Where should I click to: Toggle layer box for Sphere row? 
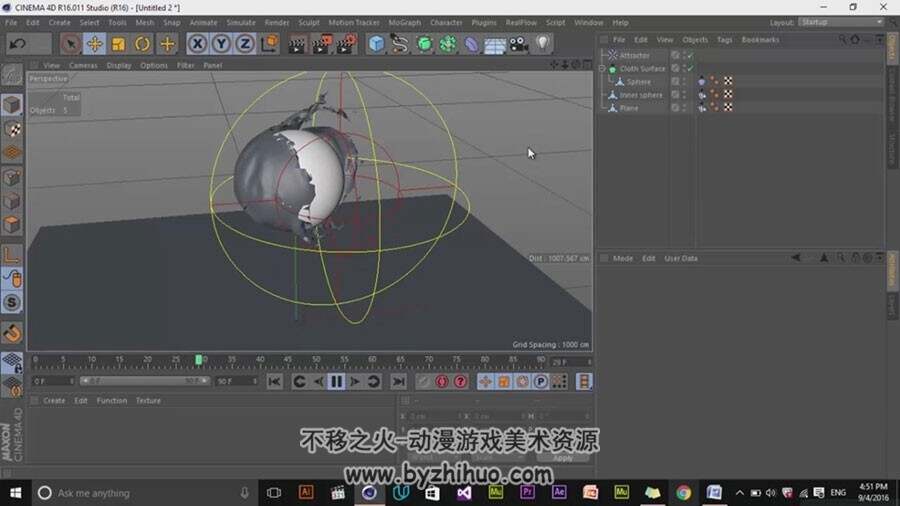[676, 81]
